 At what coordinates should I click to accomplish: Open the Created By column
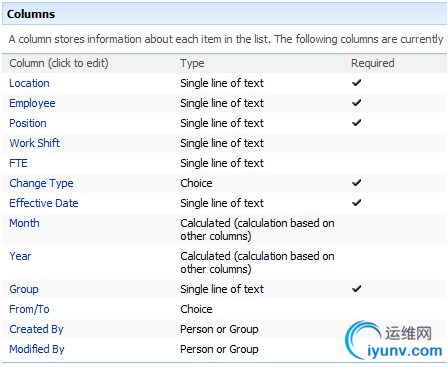(36, 329)
